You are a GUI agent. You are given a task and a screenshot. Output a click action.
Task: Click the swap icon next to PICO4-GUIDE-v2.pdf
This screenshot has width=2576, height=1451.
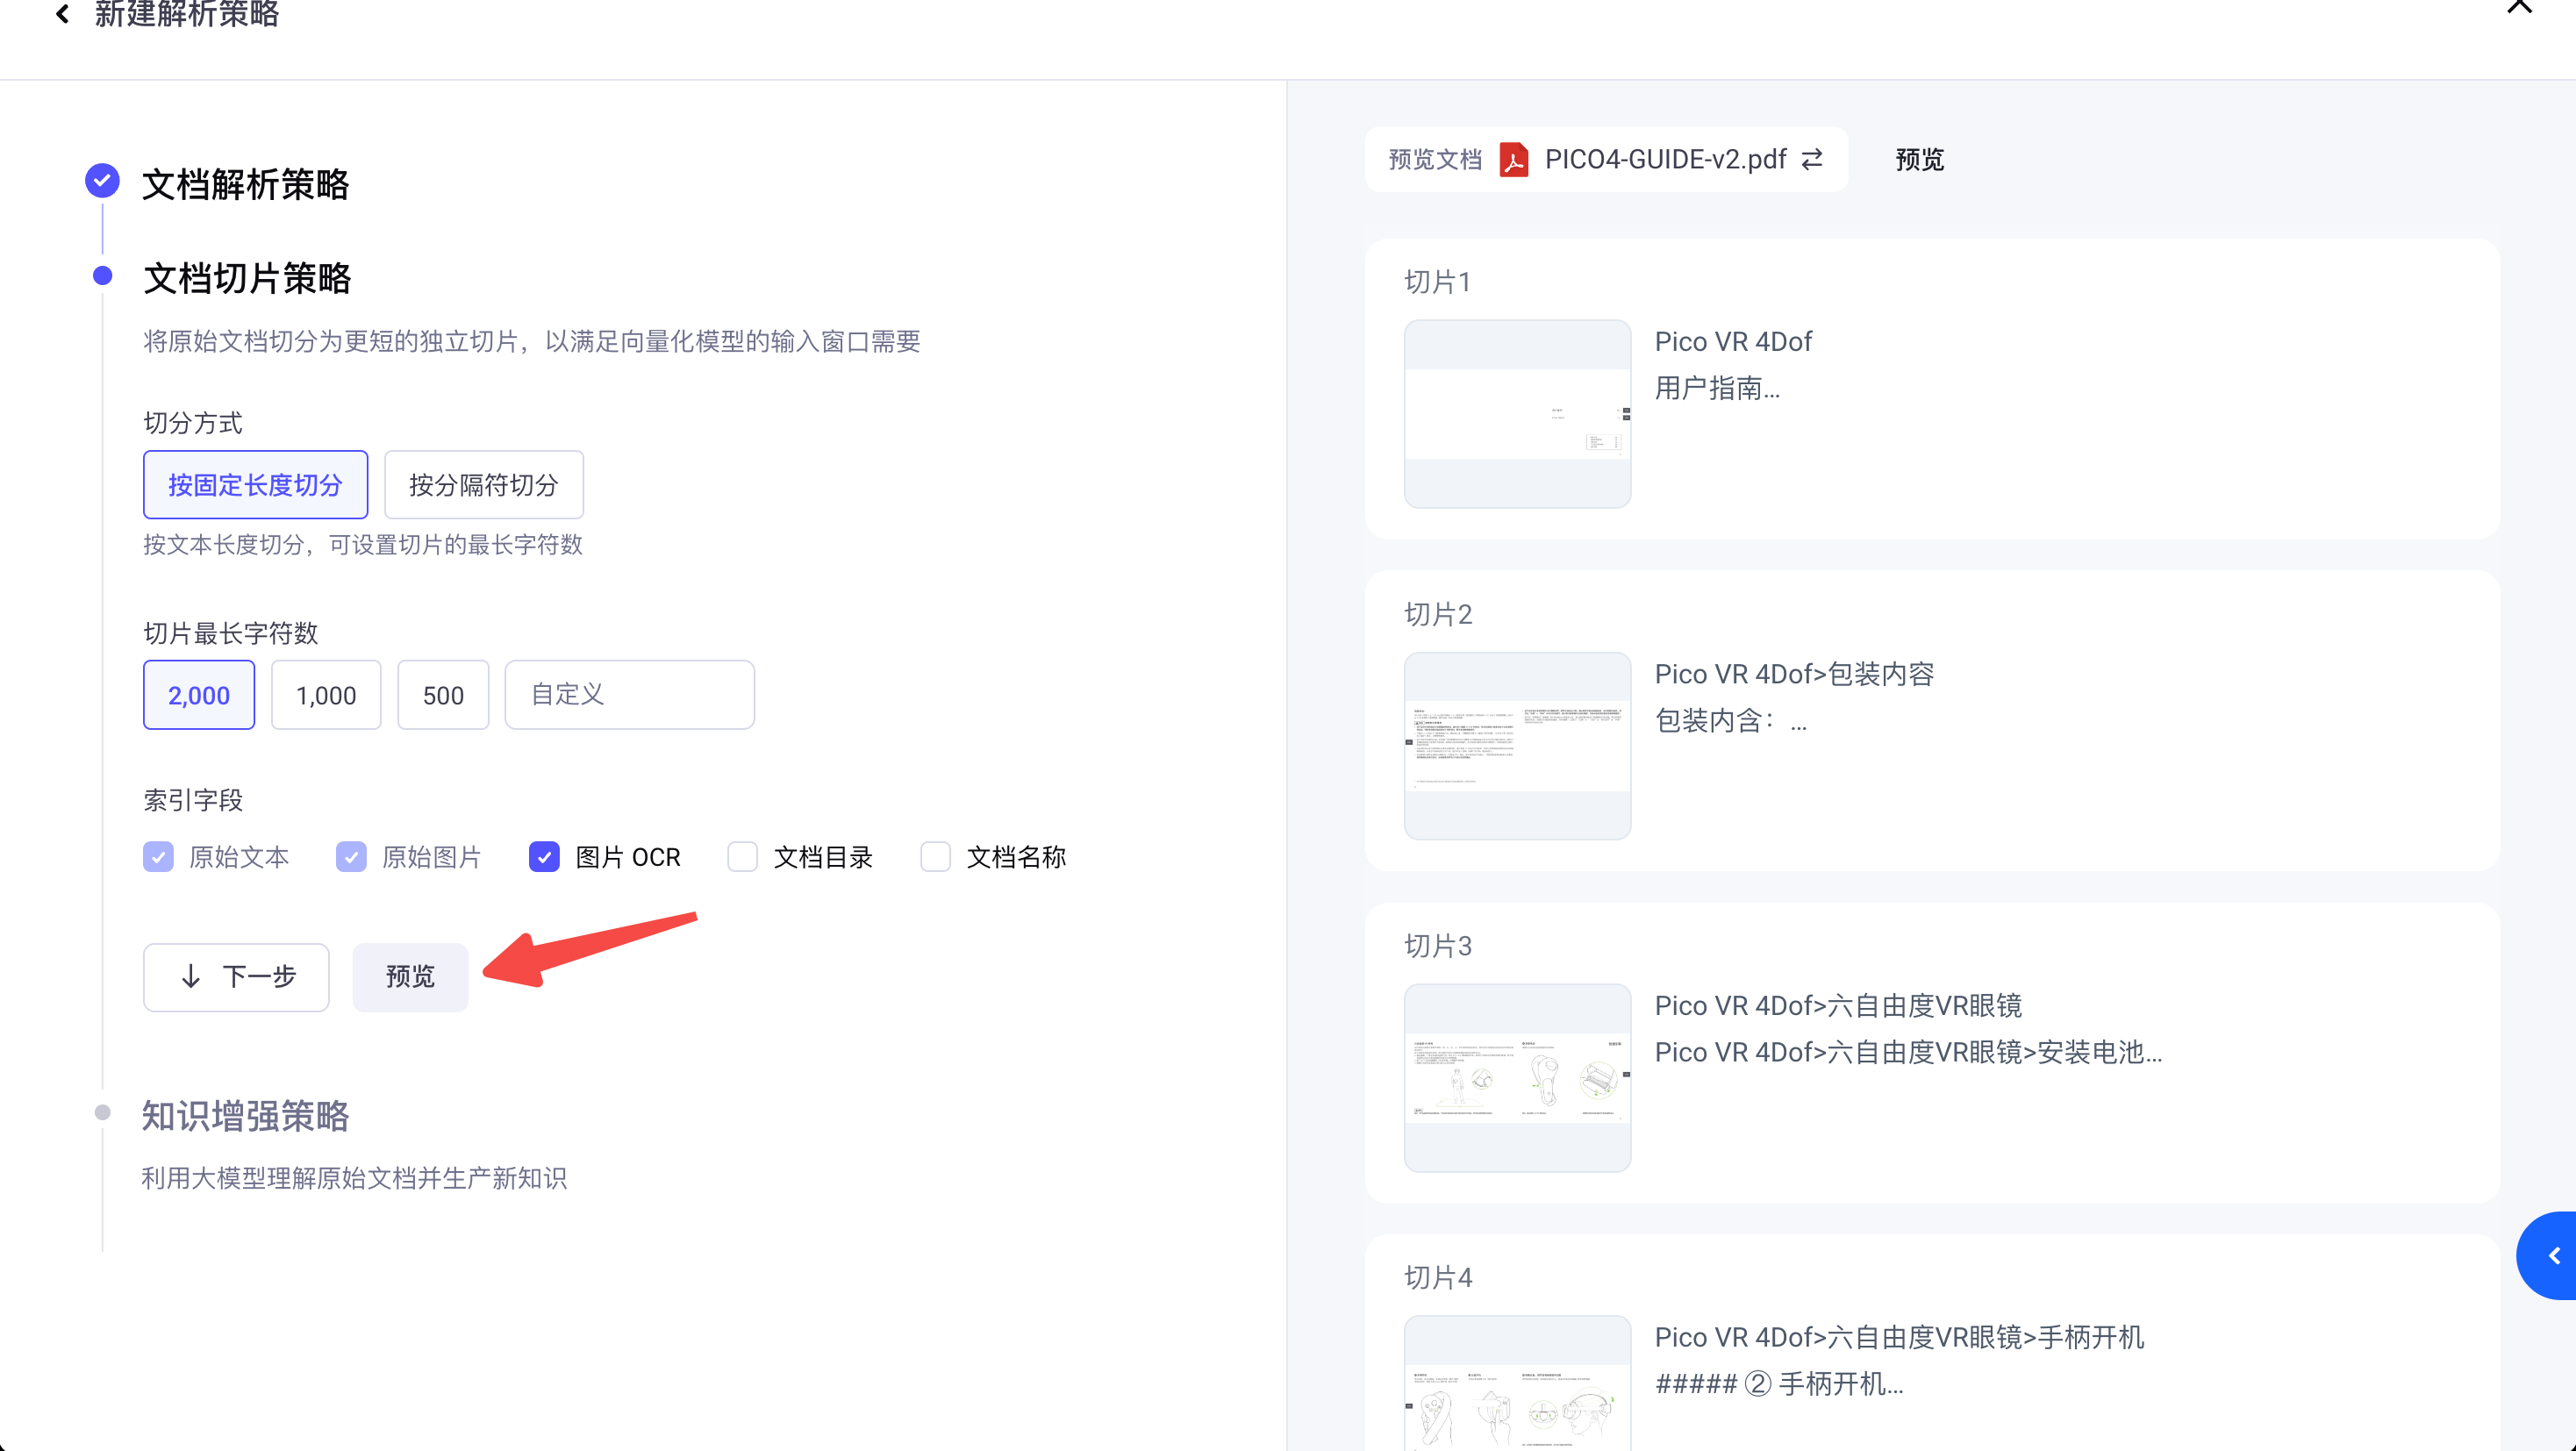pos(1812,159)
